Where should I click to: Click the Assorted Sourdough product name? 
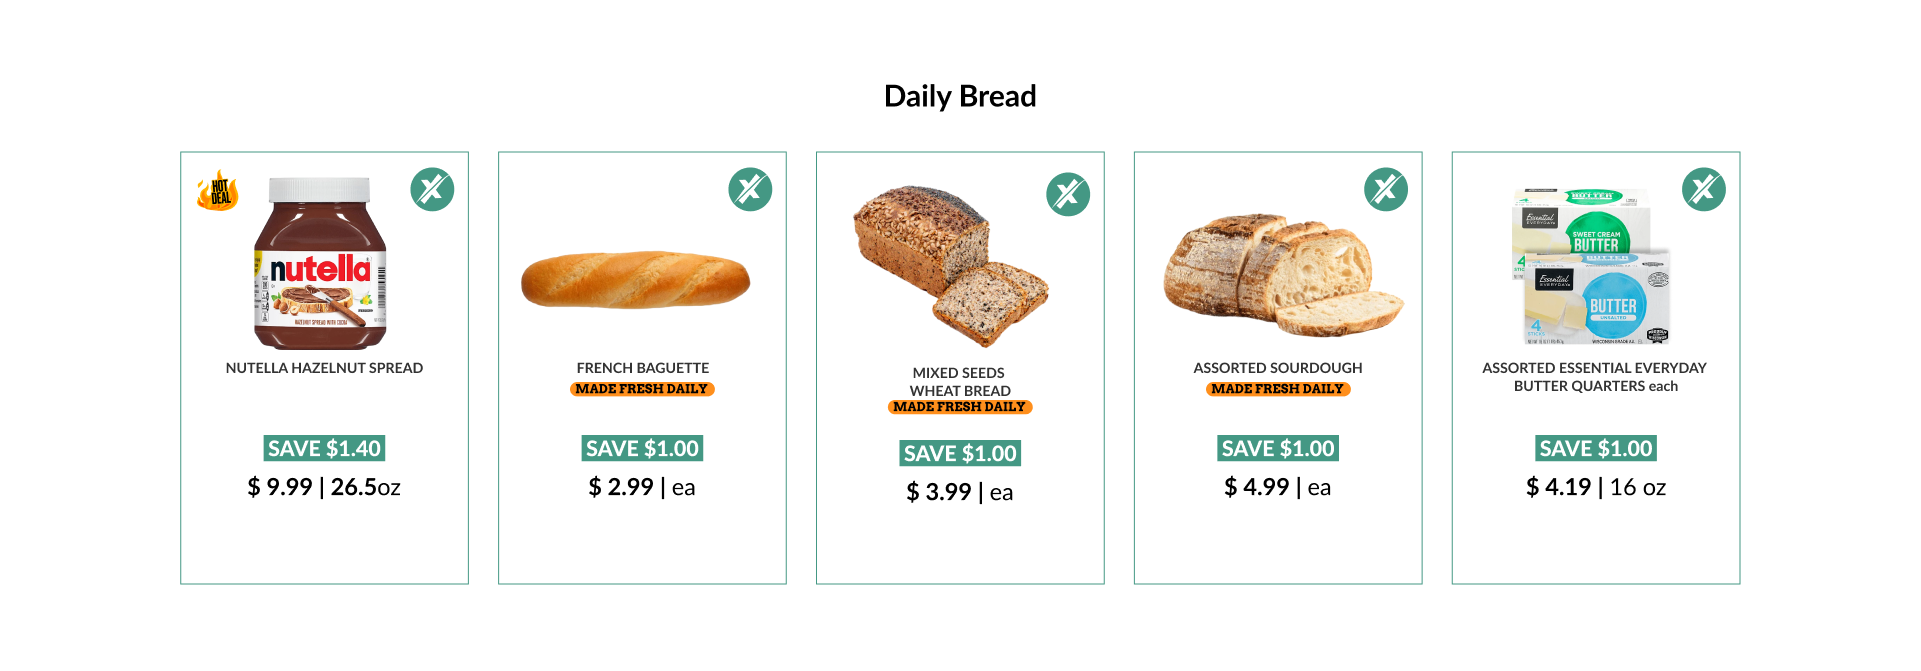(x=1278, y=368)
